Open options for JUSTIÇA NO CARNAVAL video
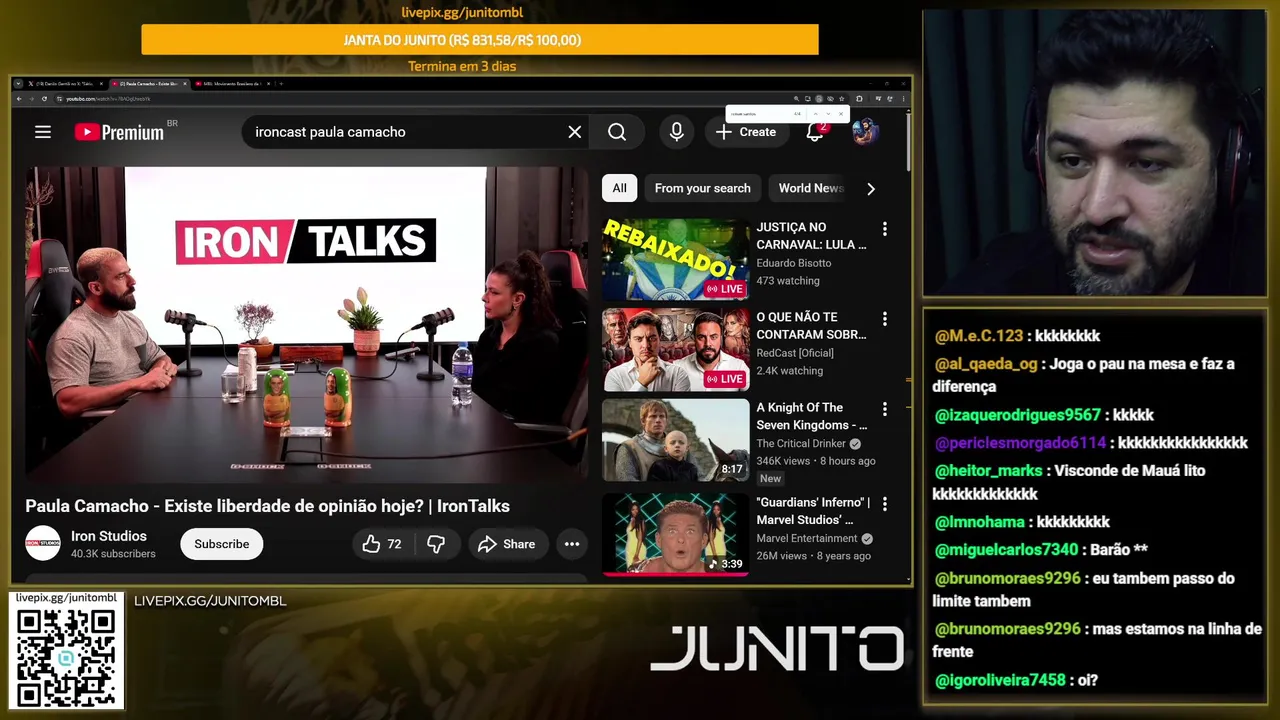Image resolution: width=1280 pixels, height=720 pixels. (x=884, y=229)
